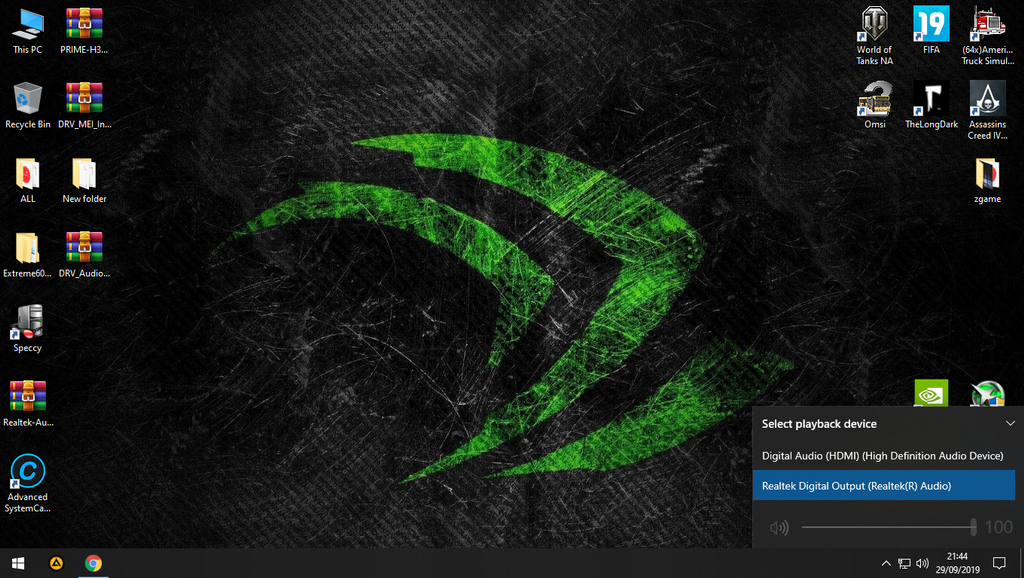Mute audio via flyout speaker icon
This screenshot has width=1024, height=578.
click(778, 527)
